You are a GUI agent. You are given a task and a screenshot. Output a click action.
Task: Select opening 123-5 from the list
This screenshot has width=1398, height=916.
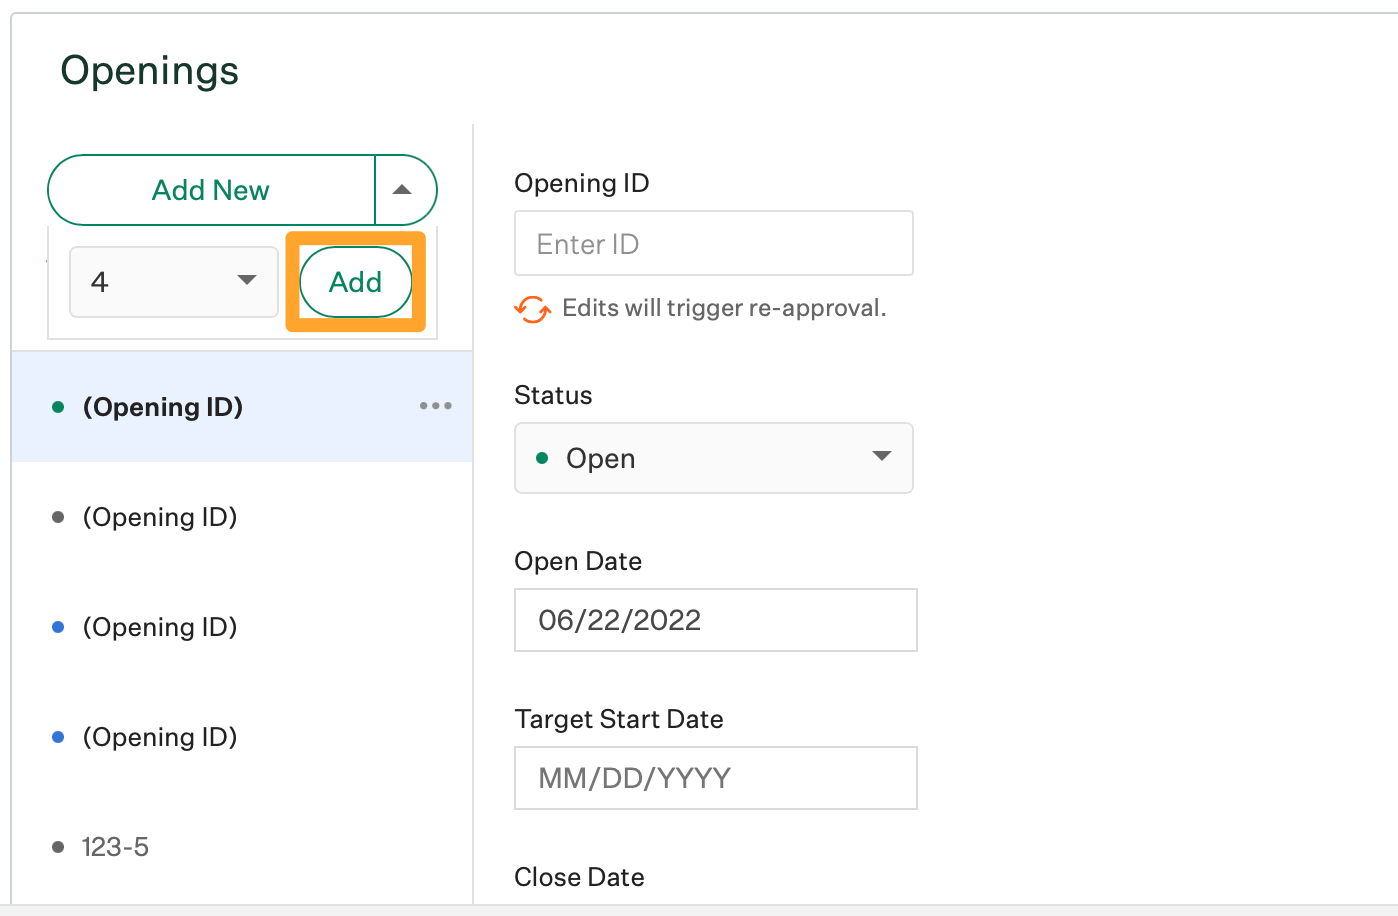pyautogui.click(x=114, y=847)
